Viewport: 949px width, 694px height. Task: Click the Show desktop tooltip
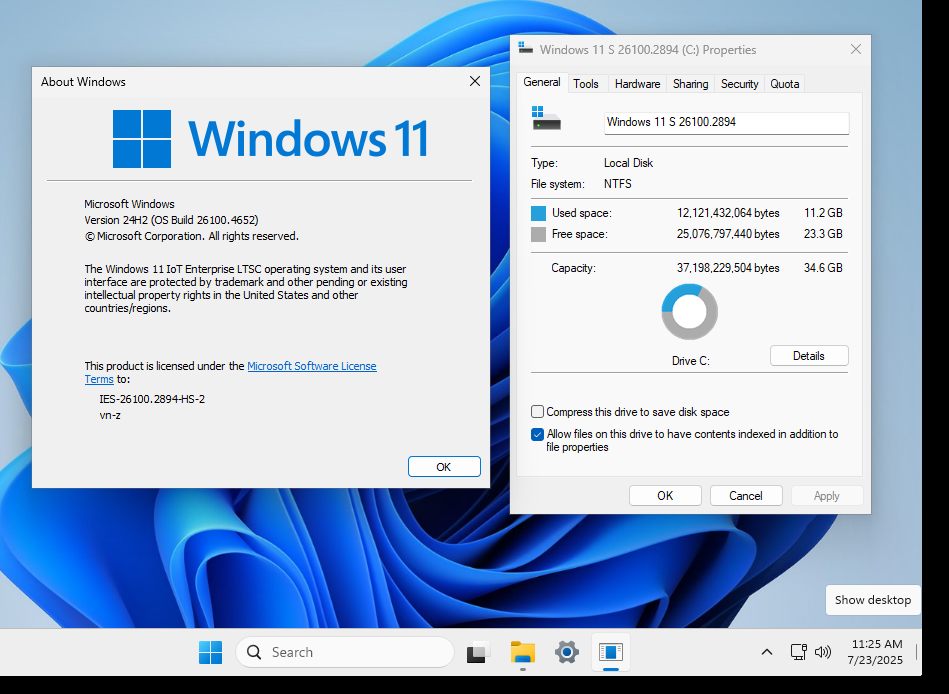[873, 600]
